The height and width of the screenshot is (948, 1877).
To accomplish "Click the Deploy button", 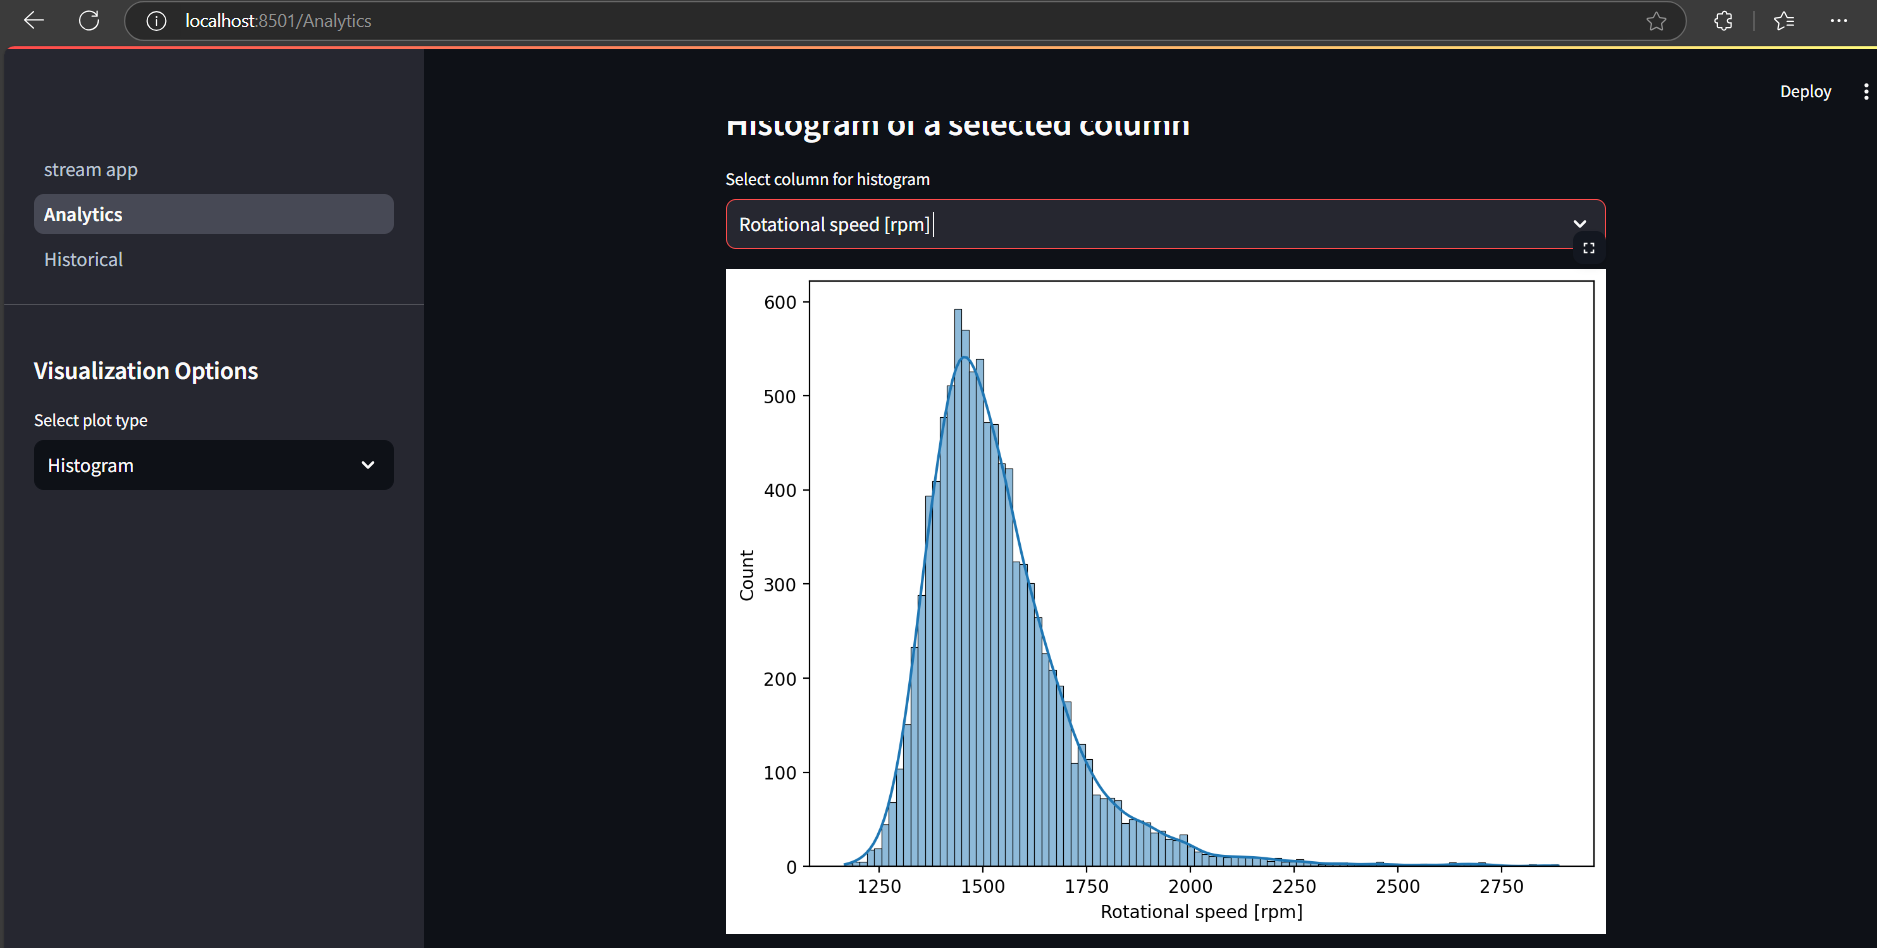I will (1805, 91).
